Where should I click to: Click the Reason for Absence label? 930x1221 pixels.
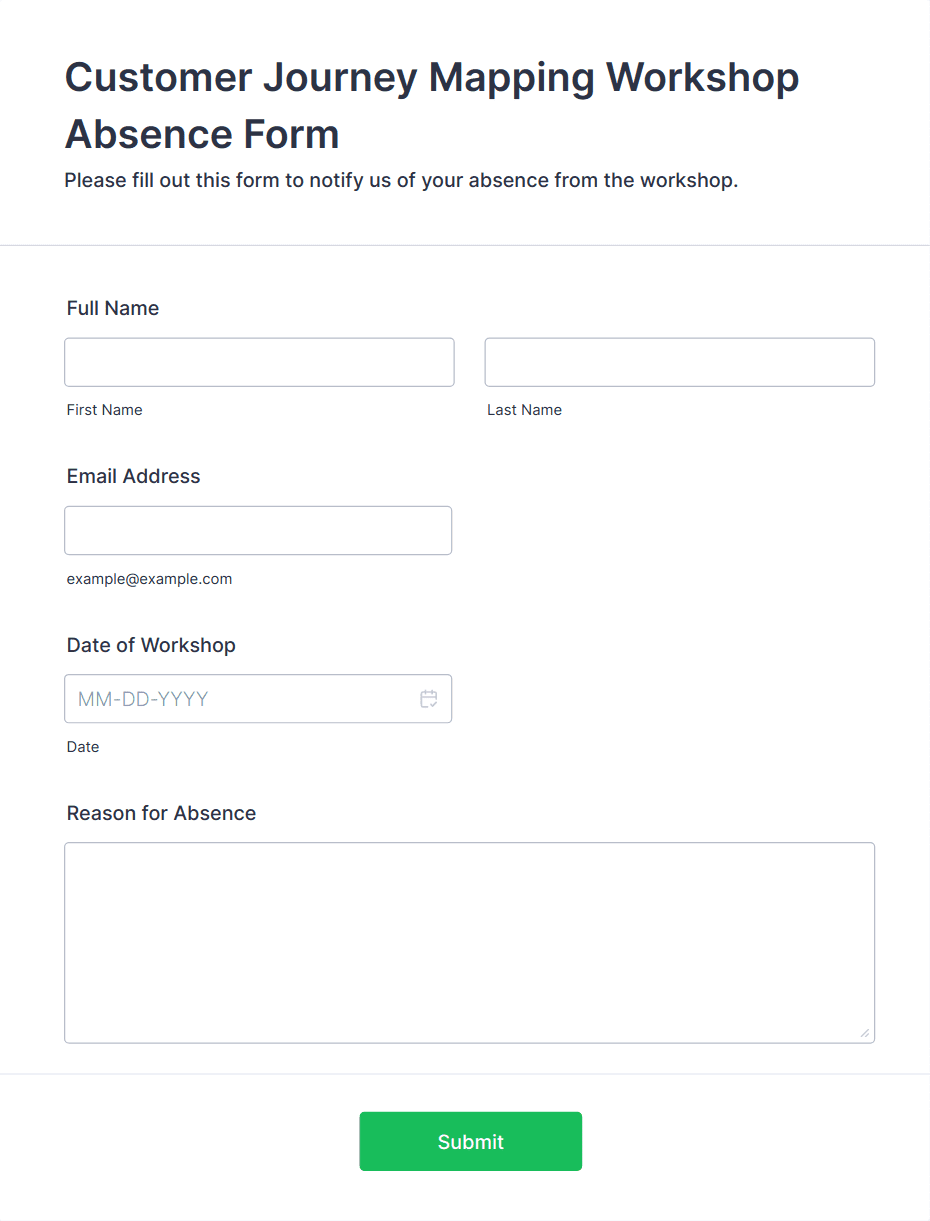[x=161, y=813]
